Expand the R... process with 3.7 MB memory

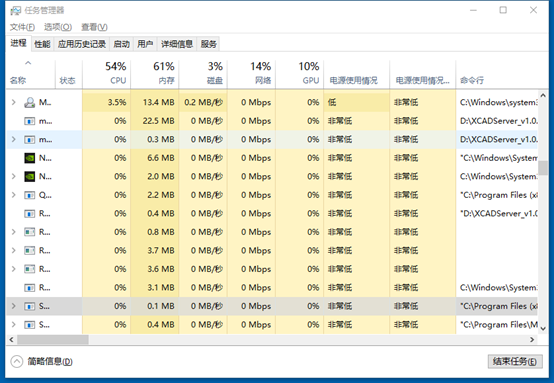13,251
